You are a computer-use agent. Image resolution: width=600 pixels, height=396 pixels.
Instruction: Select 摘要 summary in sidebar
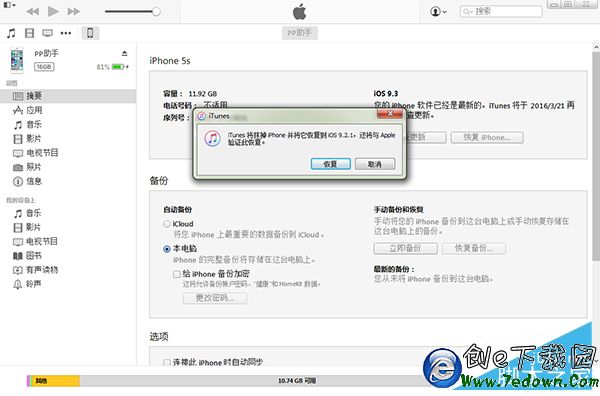68,96
